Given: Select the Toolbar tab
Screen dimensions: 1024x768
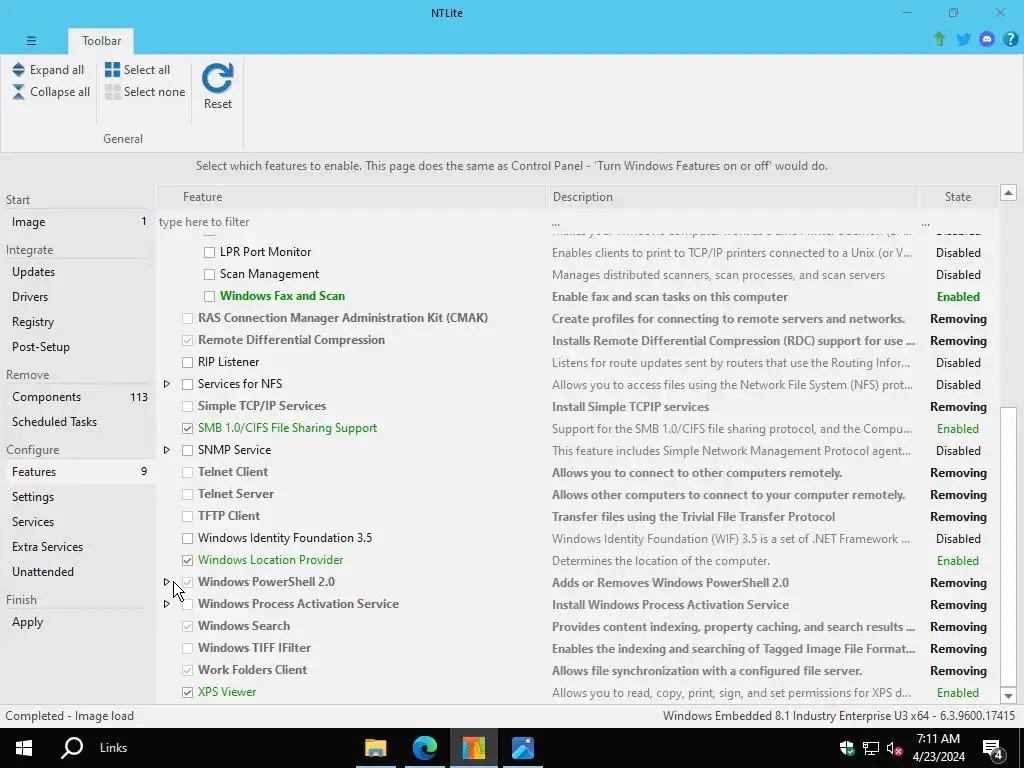Looking at the screenshot, I should point(101,40).
